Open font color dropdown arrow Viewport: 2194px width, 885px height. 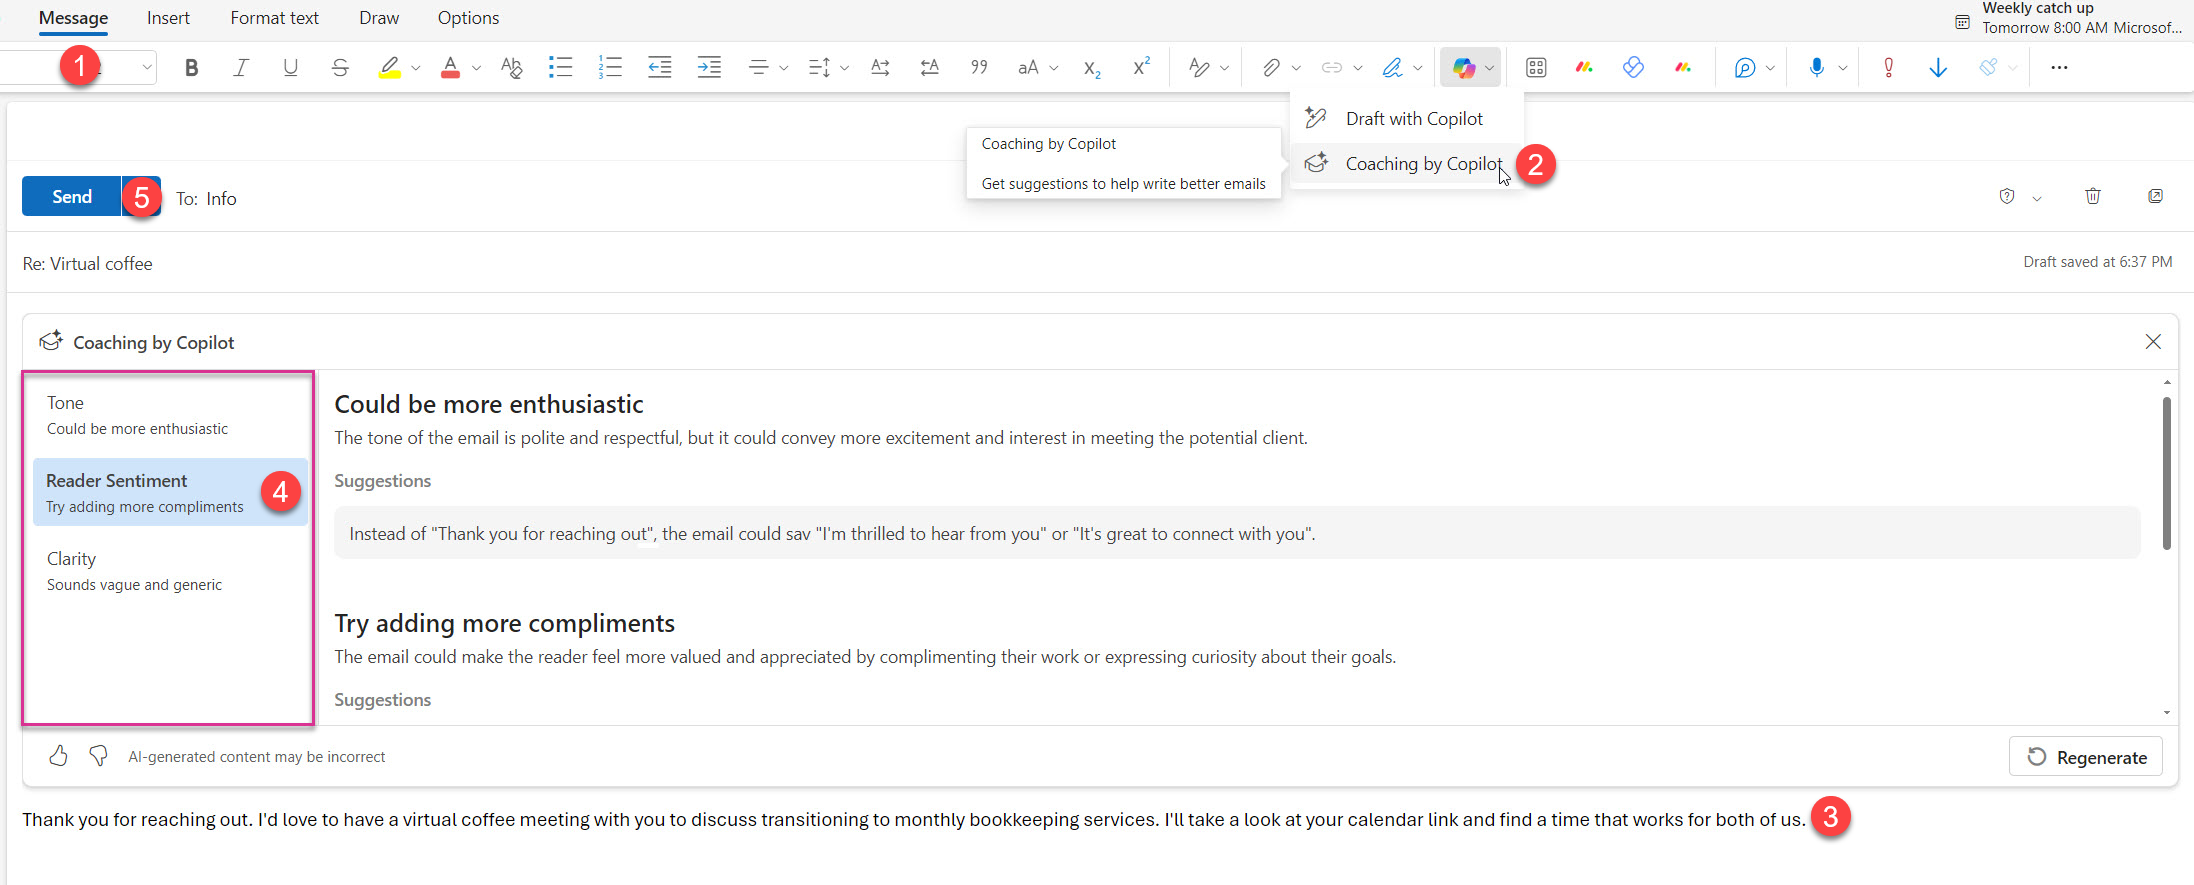477,68
